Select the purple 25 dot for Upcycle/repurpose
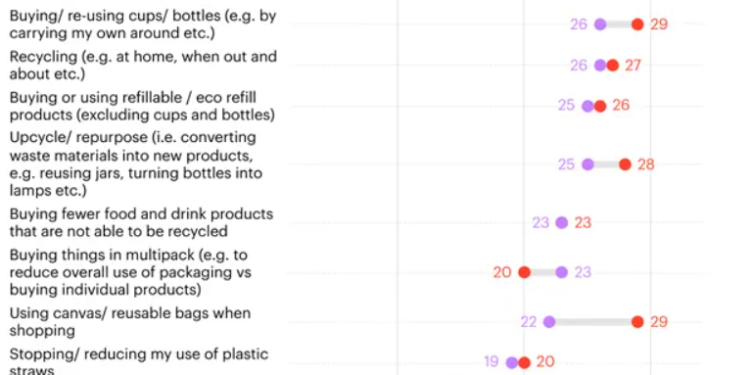The height and width of the screenshot is (375, 750). point(587,165)
